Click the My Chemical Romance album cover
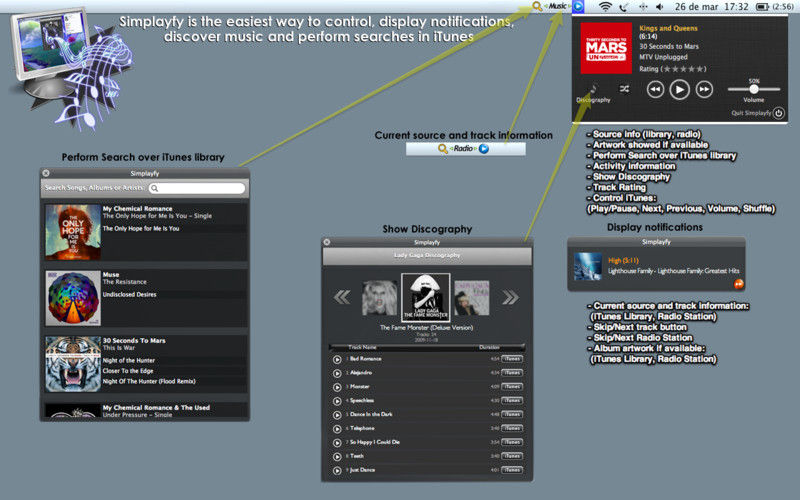This screenshot has width=800, height=500. click(x=73, y=232)
